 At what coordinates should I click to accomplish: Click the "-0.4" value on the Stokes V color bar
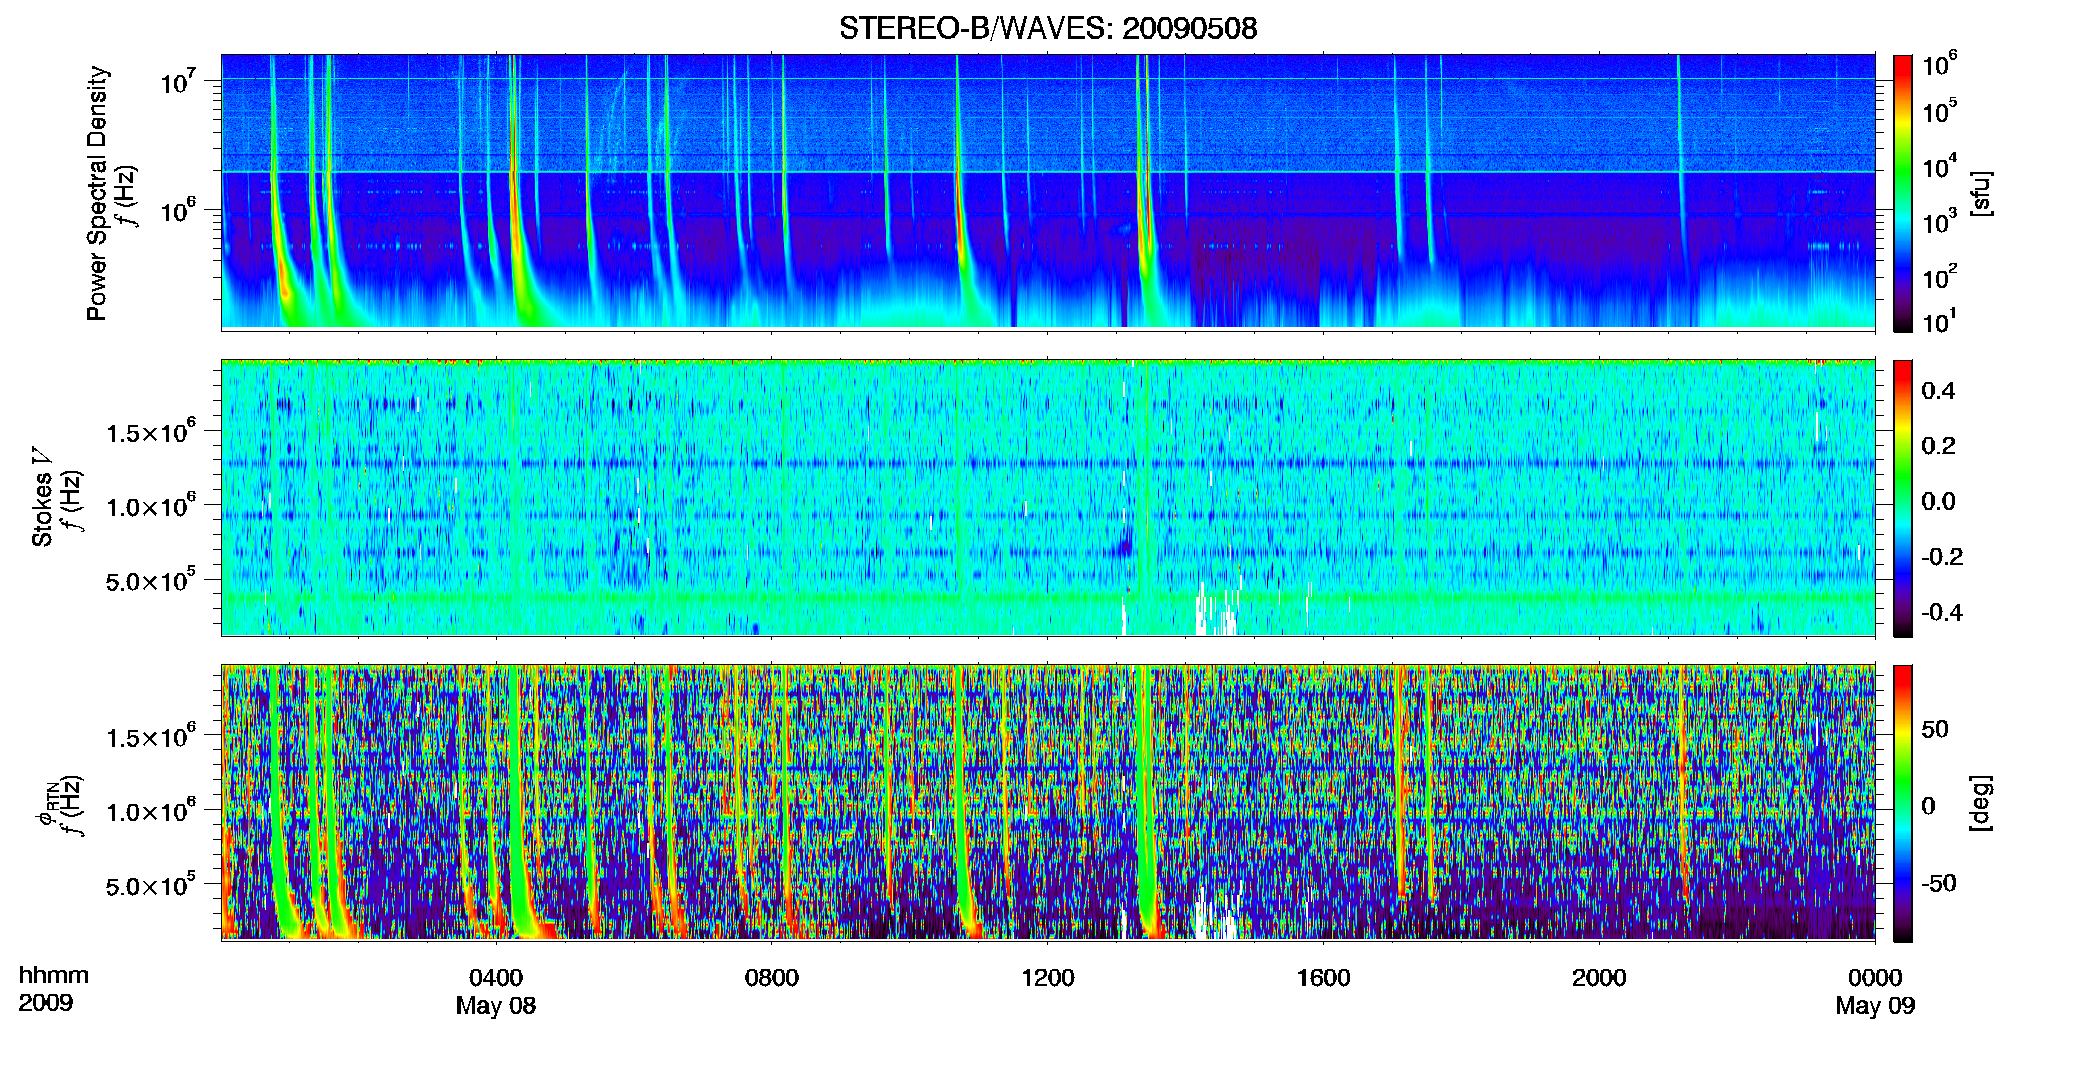[1942, 612]
